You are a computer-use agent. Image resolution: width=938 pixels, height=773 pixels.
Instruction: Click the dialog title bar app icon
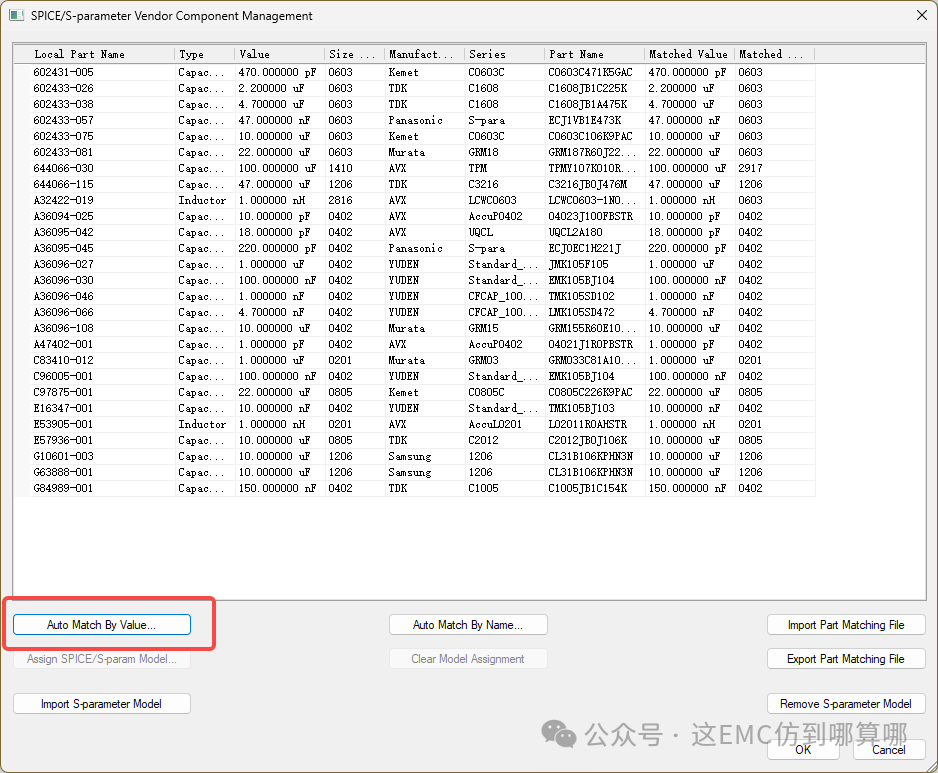[17, 16]
